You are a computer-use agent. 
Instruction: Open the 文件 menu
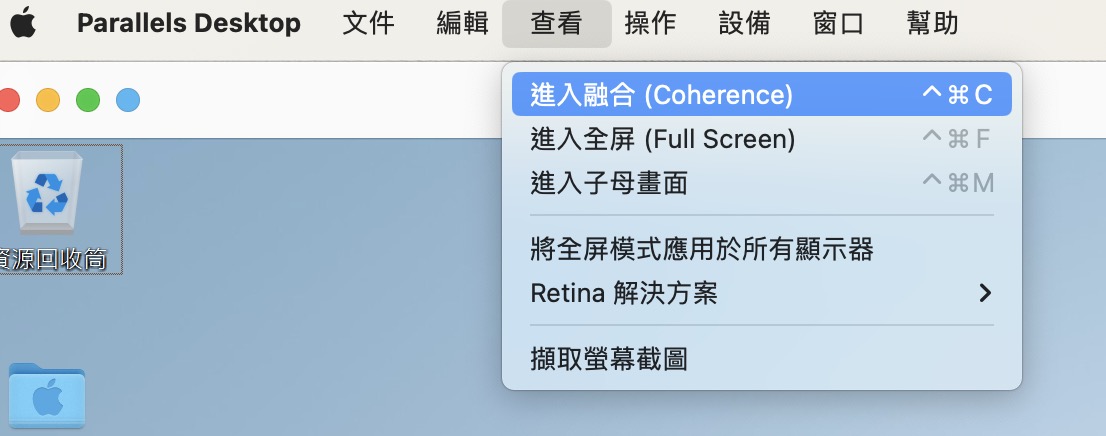tap(368, 23)
